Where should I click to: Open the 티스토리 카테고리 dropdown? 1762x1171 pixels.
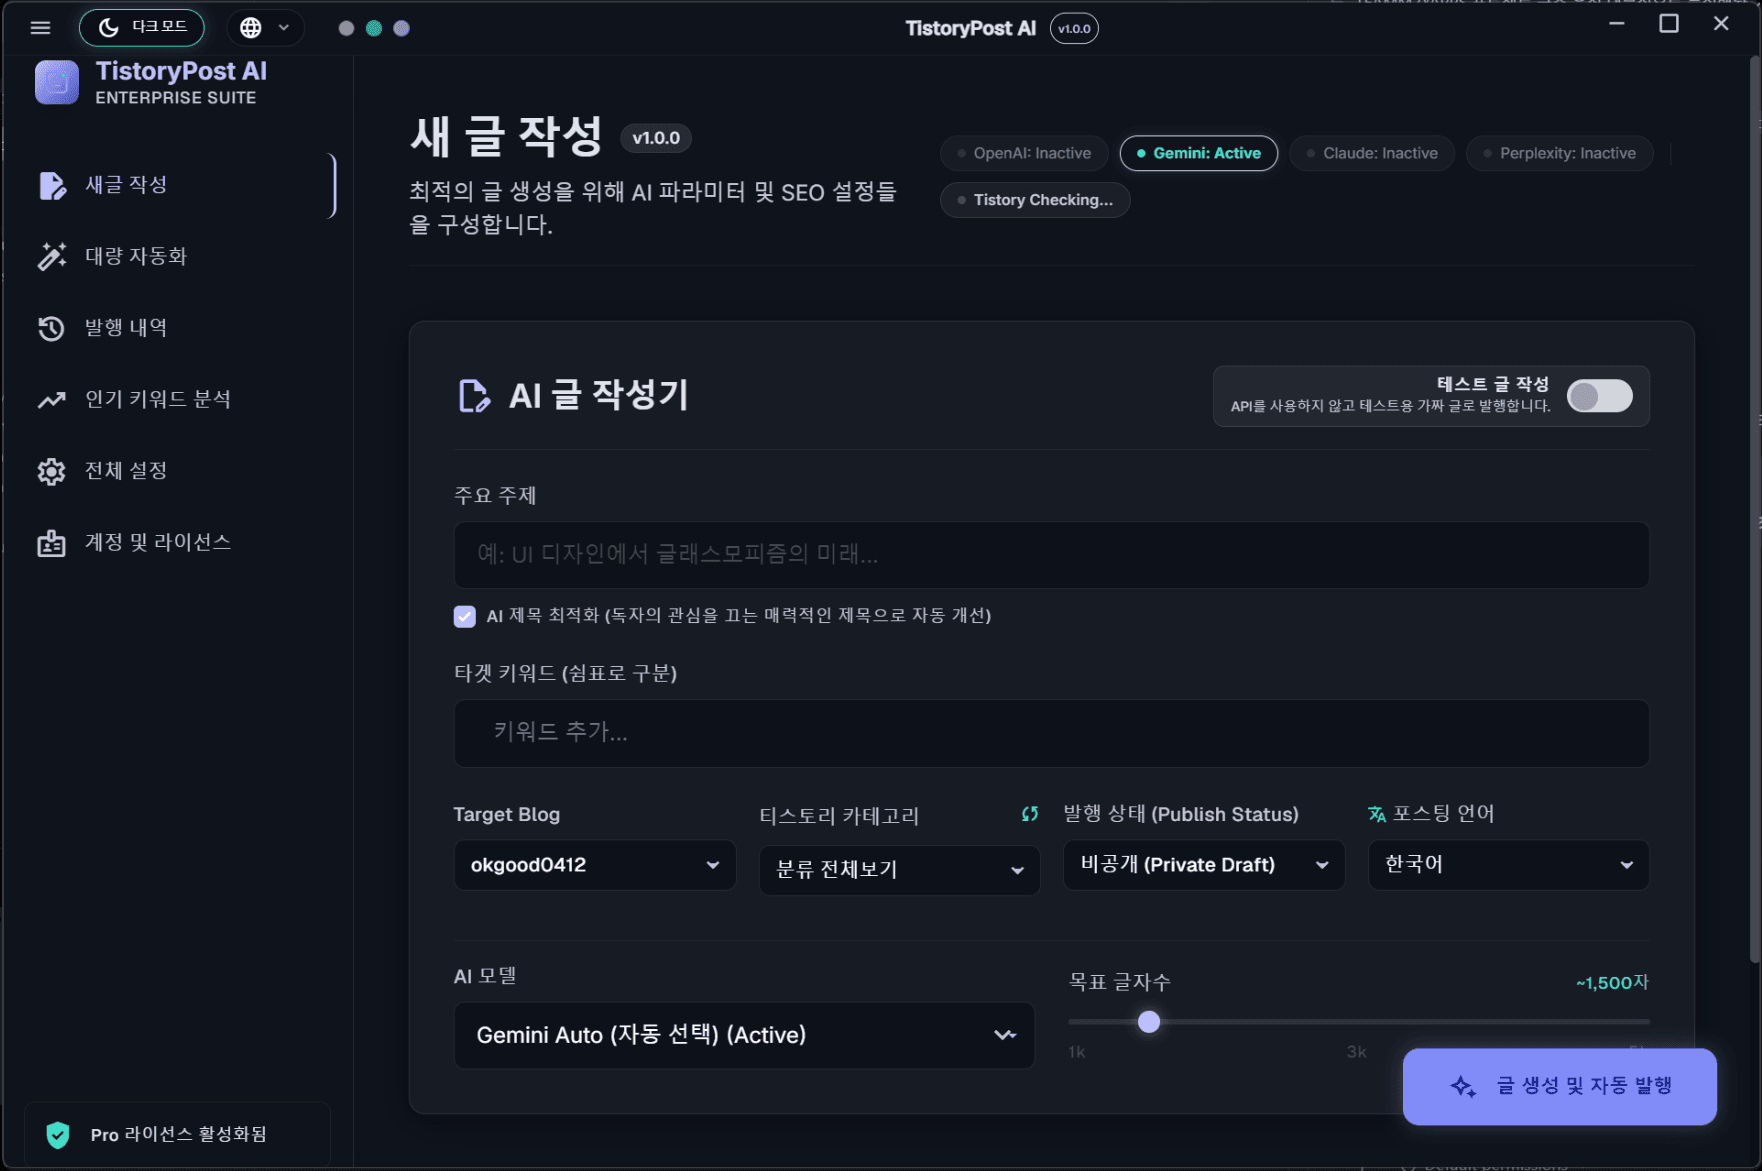tap(899, 870)
